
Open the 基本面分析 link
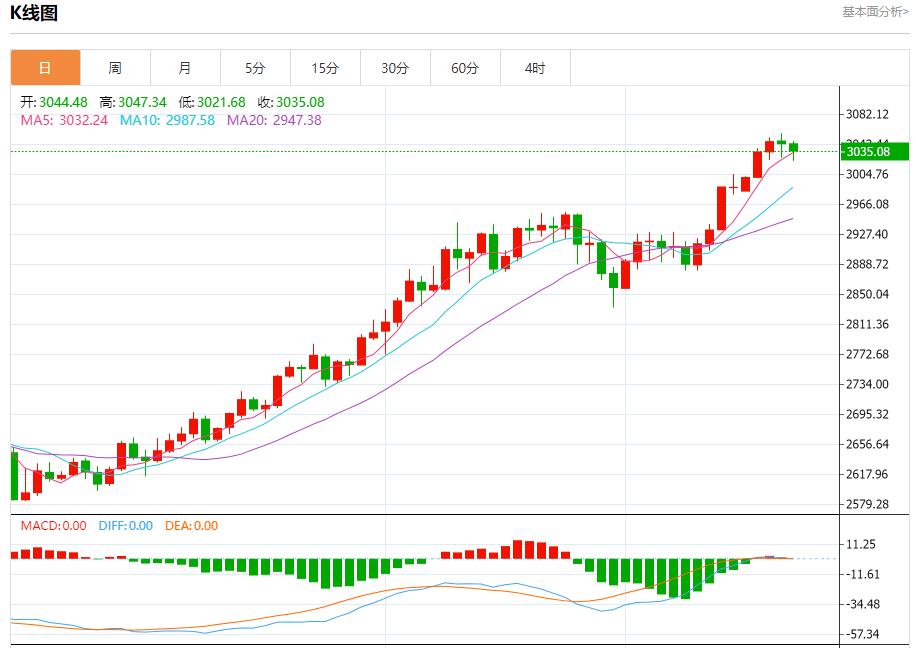(x=875, y=12)
